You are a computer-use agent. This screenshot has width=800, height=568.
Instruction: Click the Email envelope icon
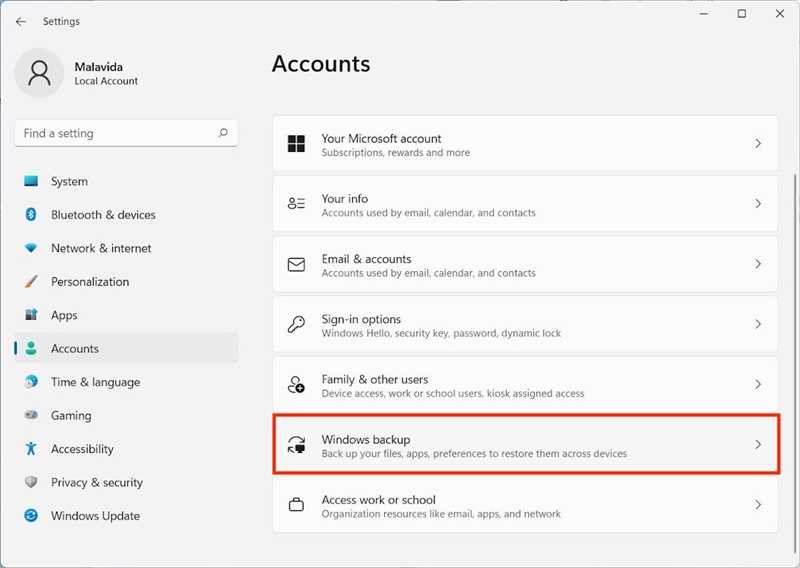point(296,264)
